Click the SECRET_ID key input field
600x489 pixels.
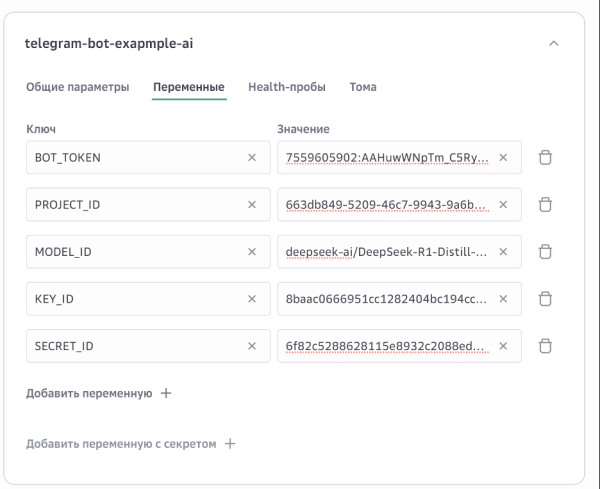135,346
